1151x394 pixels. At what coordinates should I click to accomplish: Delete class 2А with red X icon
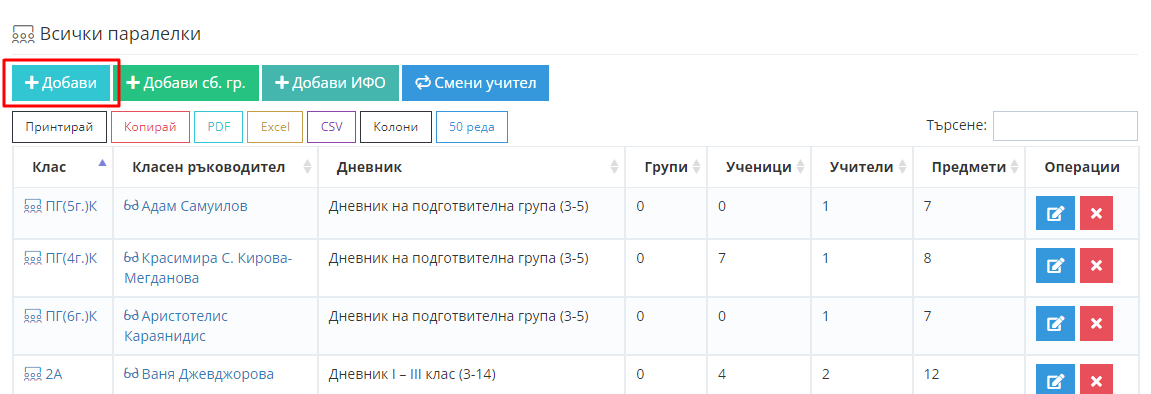coord(1096,380)
